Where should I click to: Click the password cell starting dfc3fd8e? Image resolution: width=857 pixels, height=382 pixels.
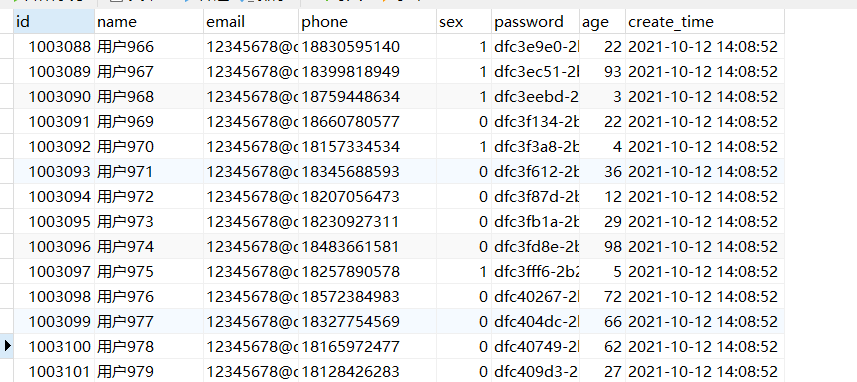(x=535, y=246)
